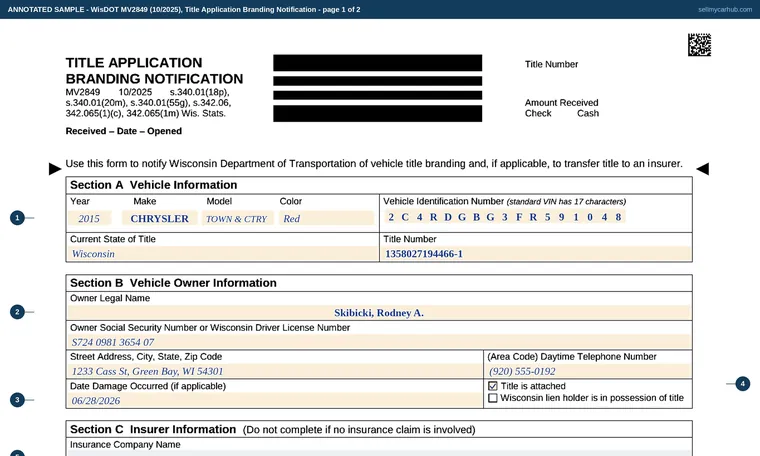Screen dimensions: 760x456
Task: Select Current State of Title field Wisconsin
Action: click(222, 254)
